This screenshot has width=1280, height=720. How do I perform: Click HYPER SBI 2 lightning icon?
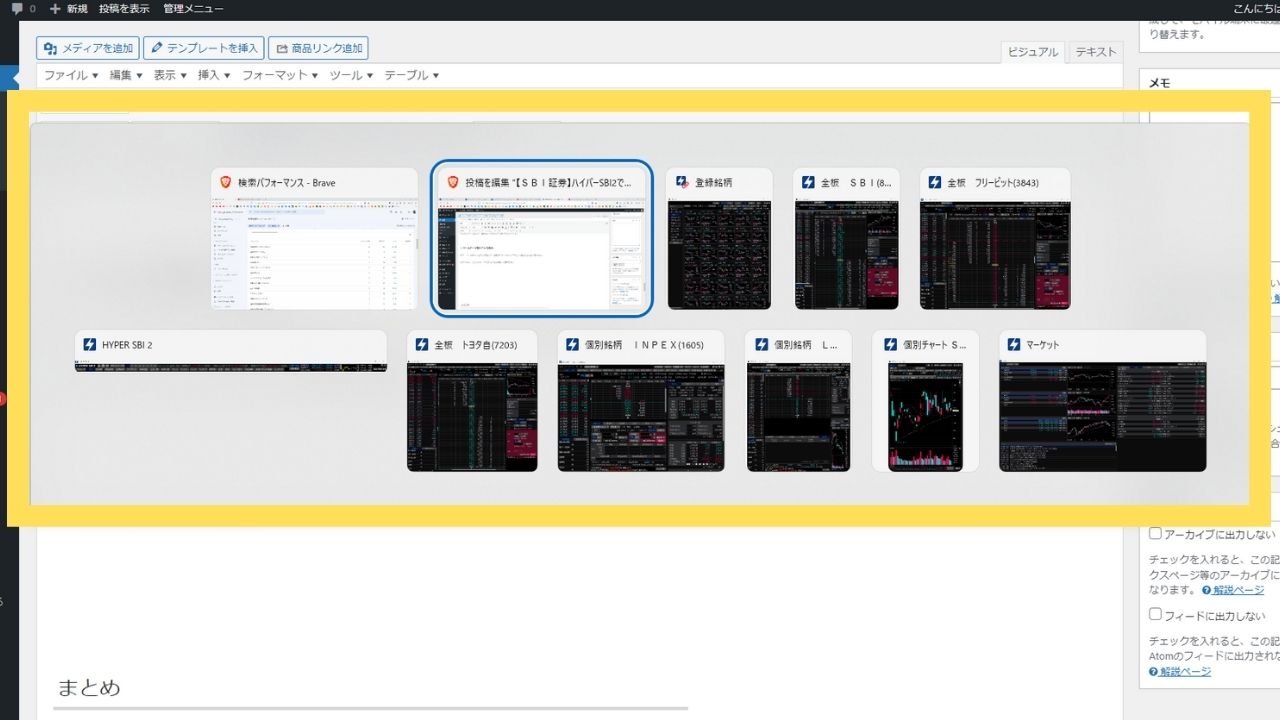89,345
